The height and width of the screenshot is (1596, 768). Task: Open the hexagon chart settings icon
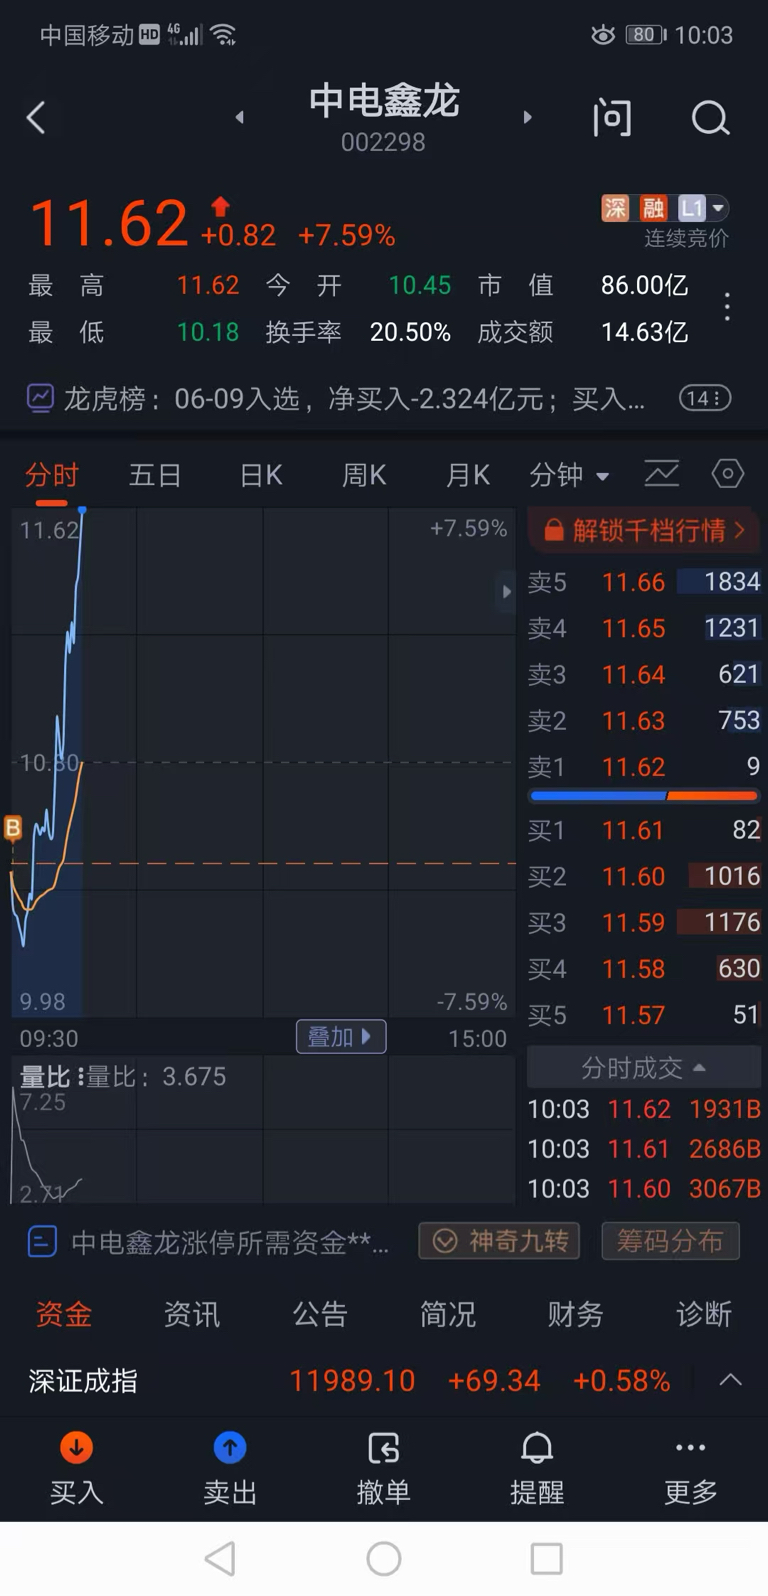pos(727,473)
